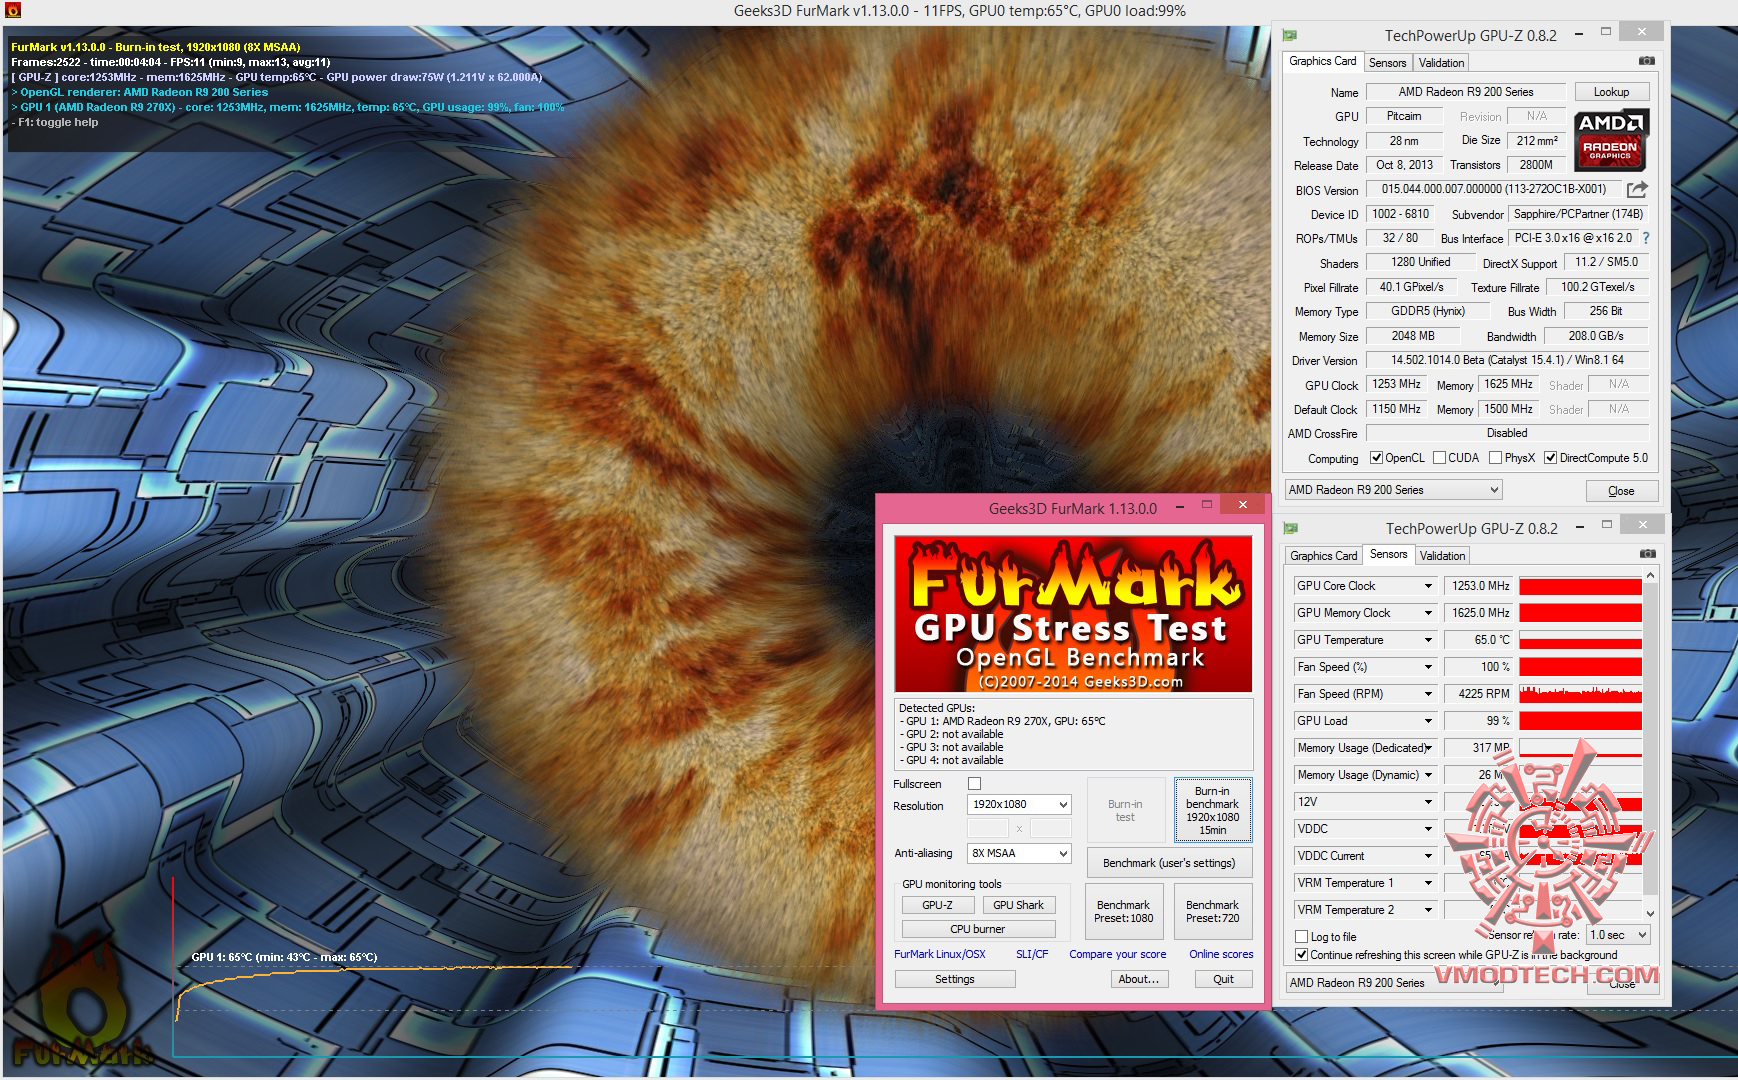The height and width of the screenshot is (1080, 1738).
Task: Click the green chip icon in the Sensors window title bar
Action: coord(1291,528)
